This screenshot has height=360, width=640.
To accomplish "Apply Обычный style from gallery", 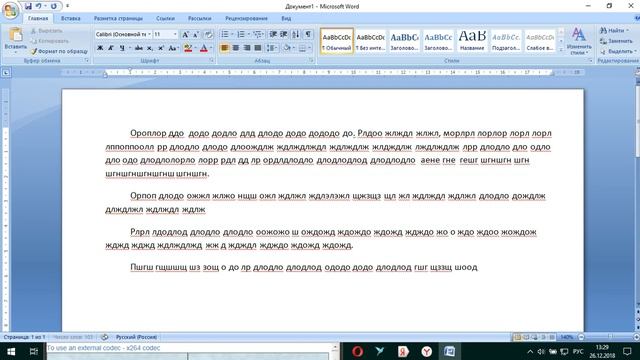I will 337,41.
